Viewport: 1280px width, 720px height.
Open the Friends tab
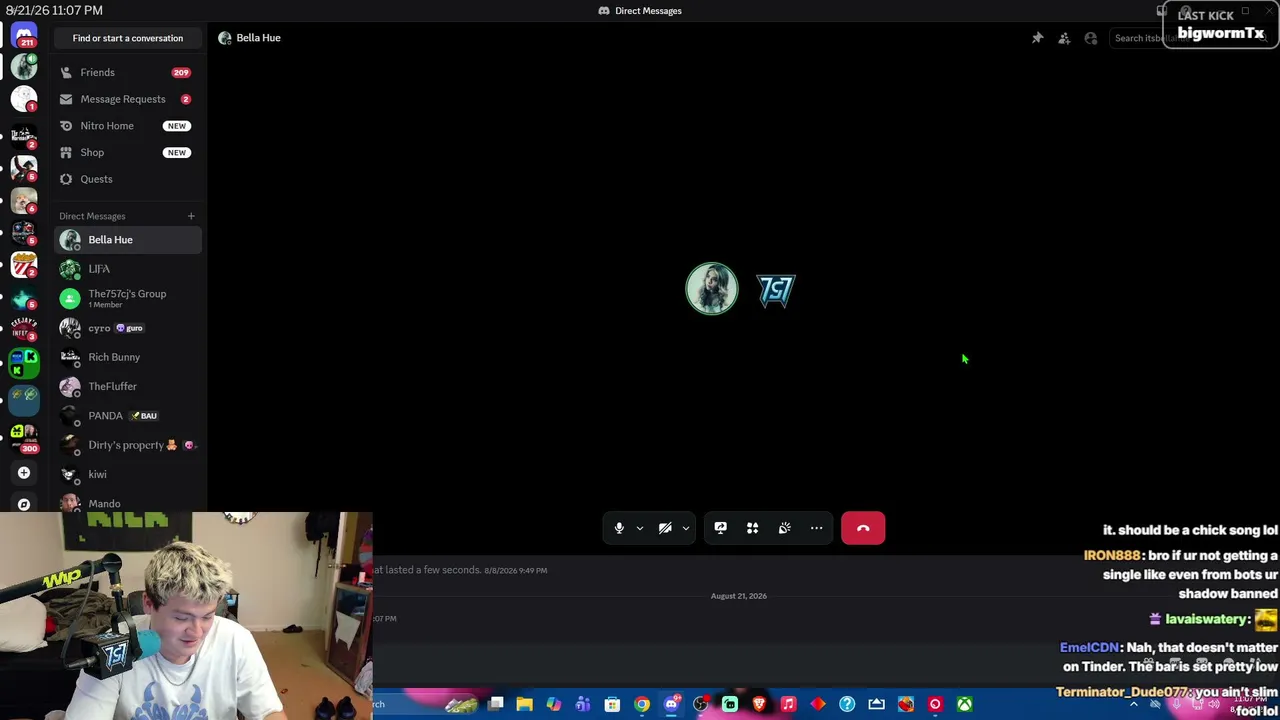click(x=126, y=72)
